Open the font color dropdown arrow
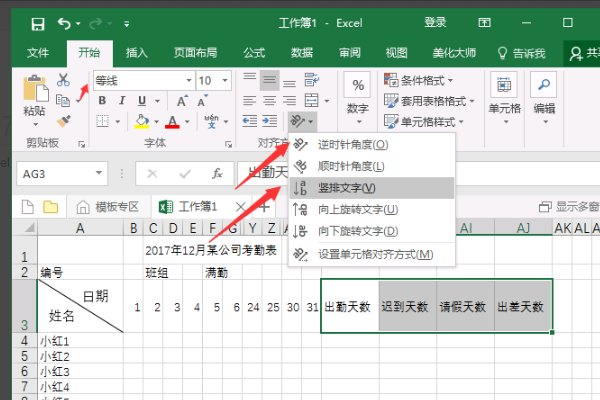Viewport: 600px width, 400px height. tap(187, 122)
